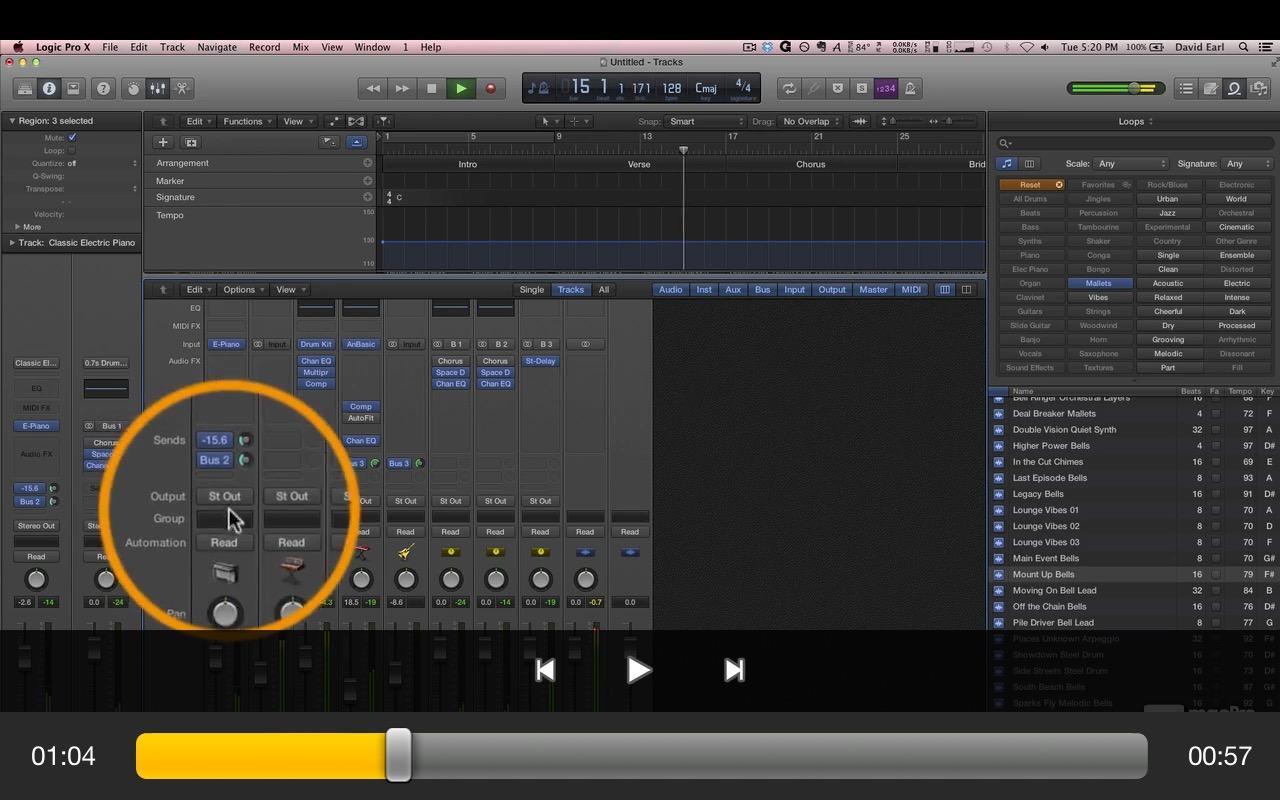Open the Scissors editors button in toolbar
The width and height of the screenshot is (1280, 800).
point(182,88)
